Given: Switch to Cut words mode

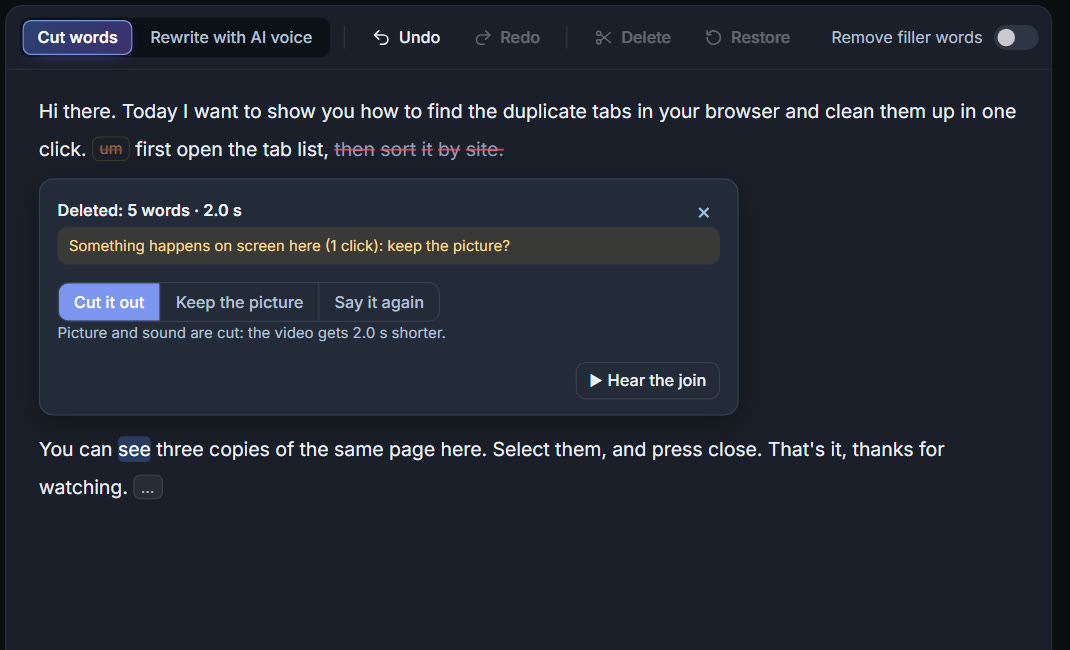Looking at the screenshot, I should (77, 38).
